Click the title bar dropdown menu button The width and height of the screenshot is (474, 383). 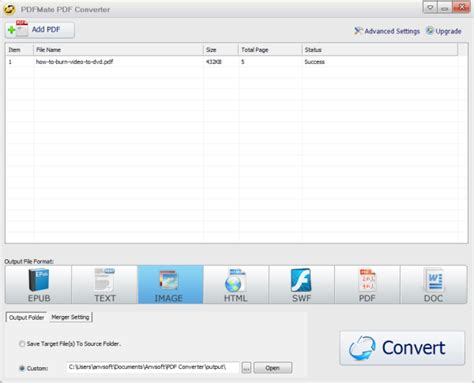tap(430, 7)
